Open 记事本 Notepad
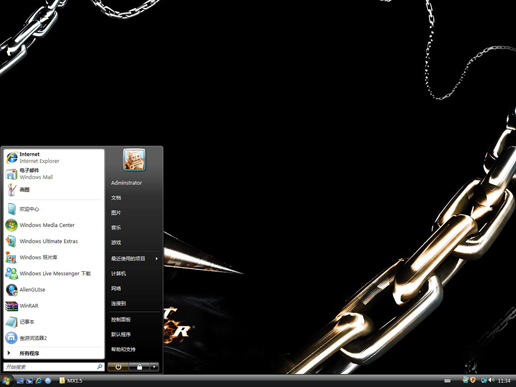 54,322
